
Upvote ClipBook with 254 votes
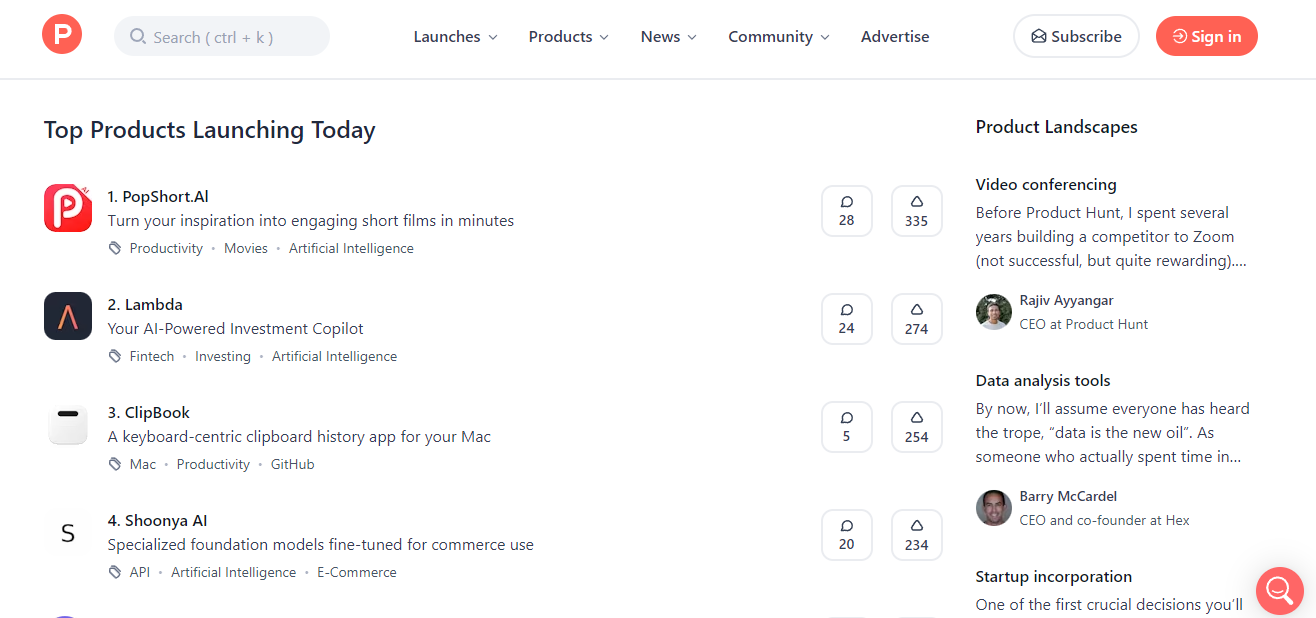coord(917,427)
